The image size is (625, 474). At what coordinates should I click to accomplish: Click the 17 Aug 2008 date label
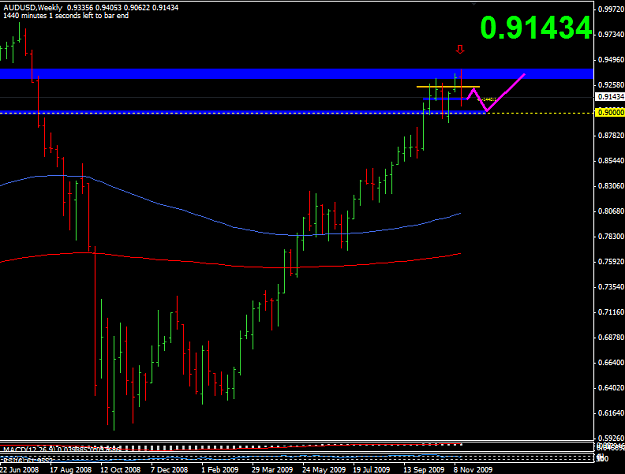click(70, 470)
